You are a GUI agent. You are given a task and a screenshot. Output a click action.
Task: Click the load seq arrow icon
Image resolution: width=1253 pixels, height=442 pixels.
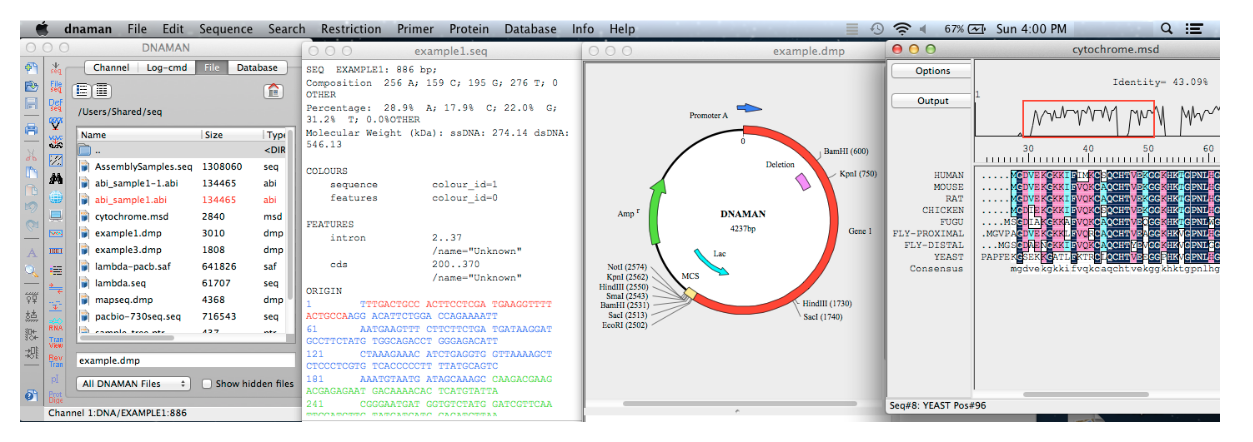point(56,68)
